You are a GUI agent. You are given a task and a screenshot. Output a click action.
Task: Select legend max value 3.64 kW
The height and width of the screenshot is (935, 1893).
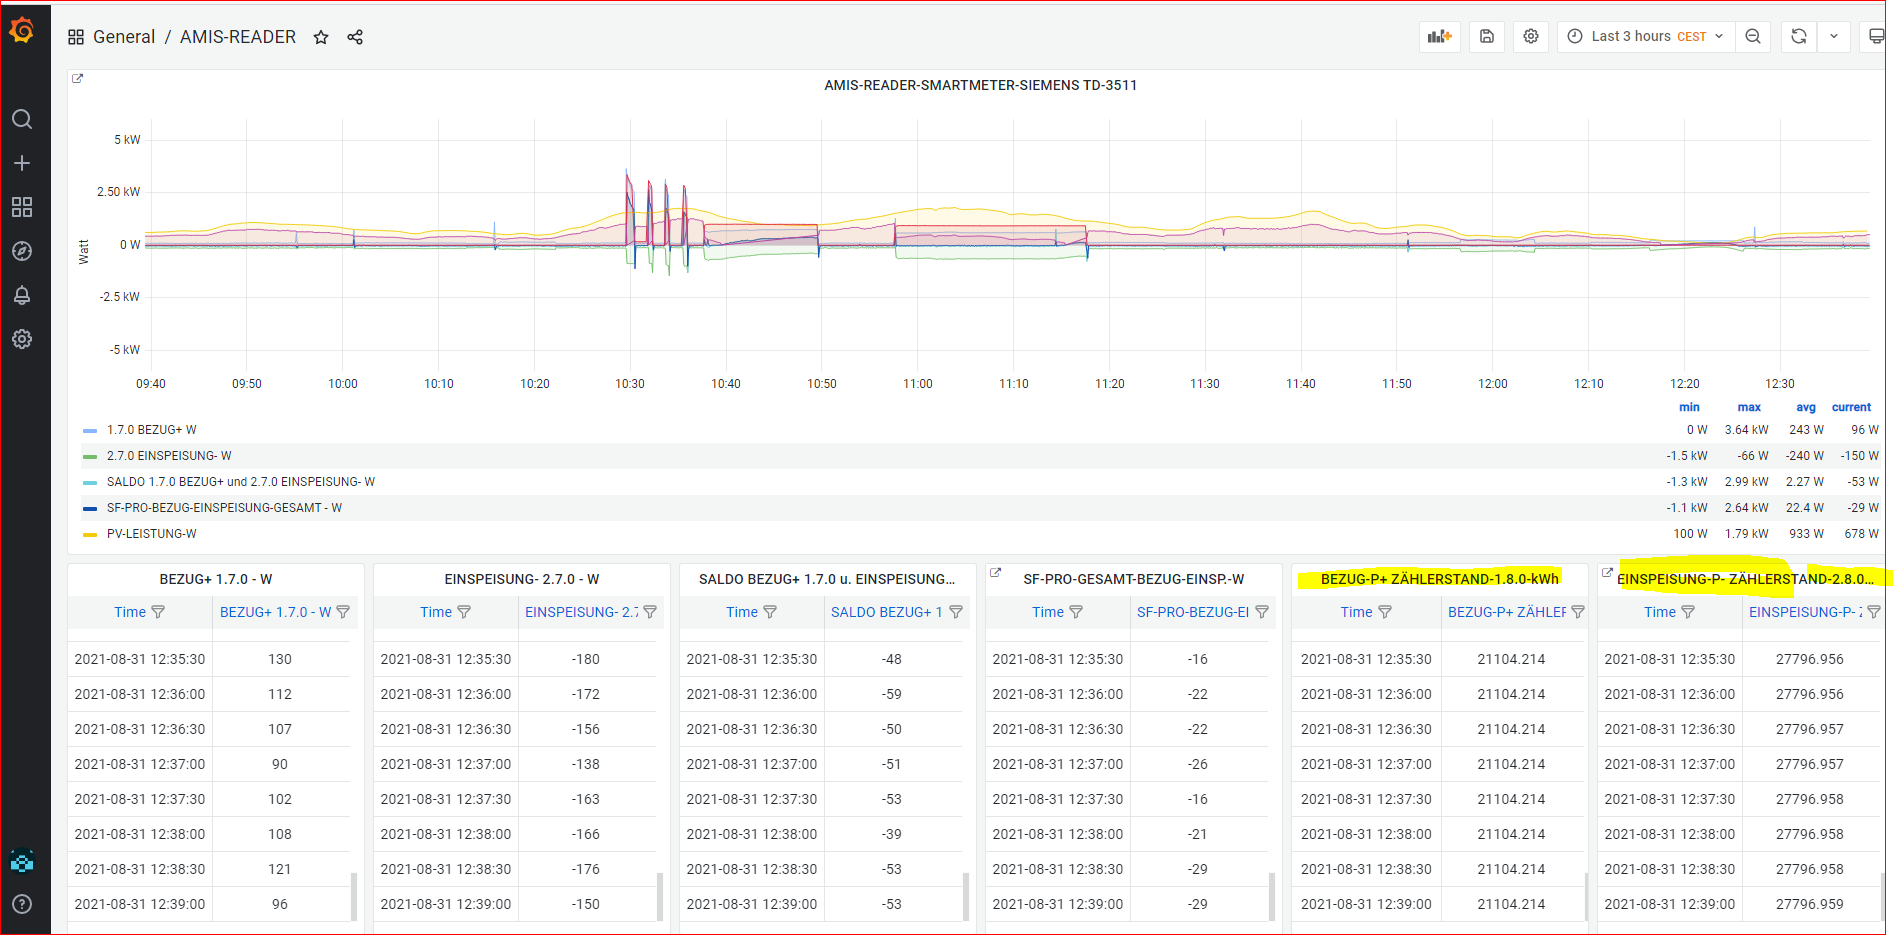point(1746,430)
